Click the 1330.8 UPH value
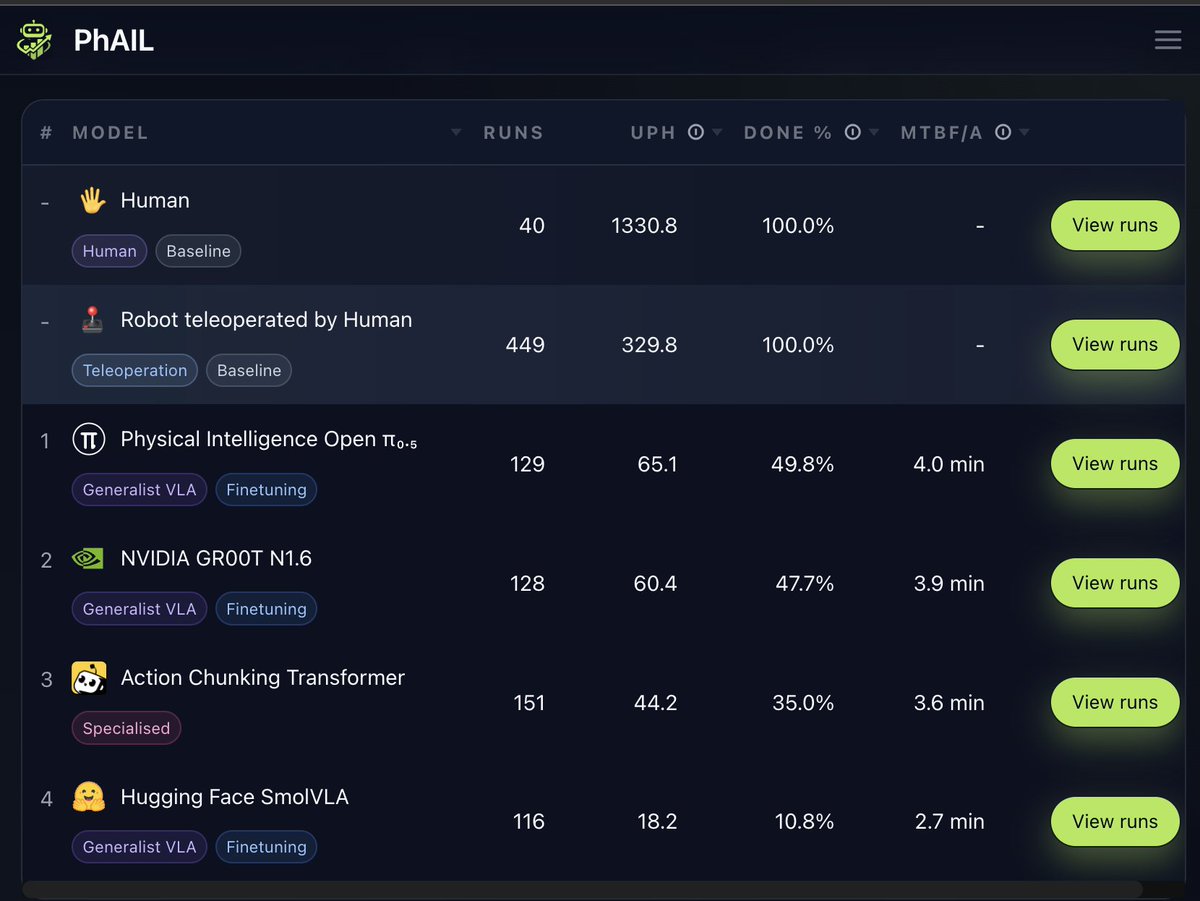Screen dimensions: 1200x901 click(x=644, y=226)
